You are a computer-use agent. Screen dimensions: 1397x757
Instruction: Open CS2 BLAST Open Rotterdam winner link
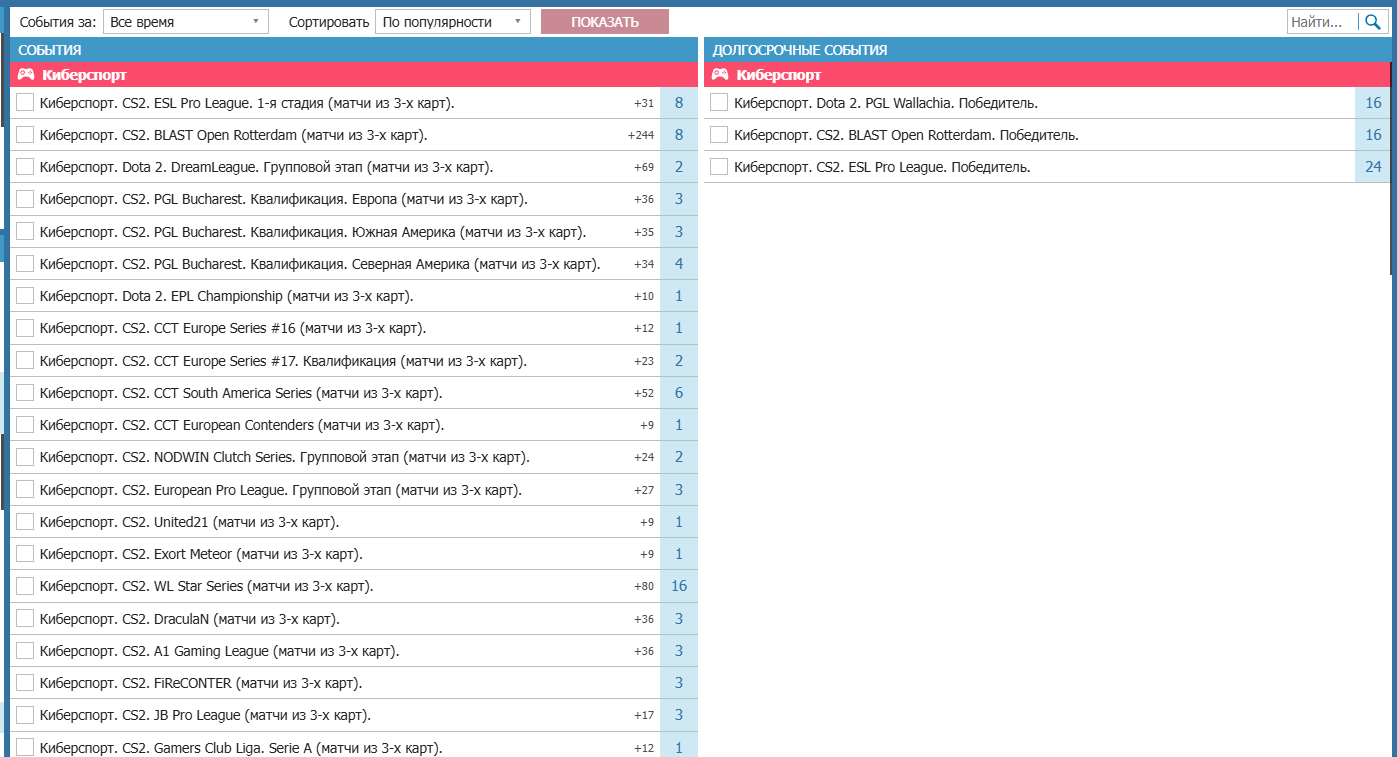pos(906,135)
